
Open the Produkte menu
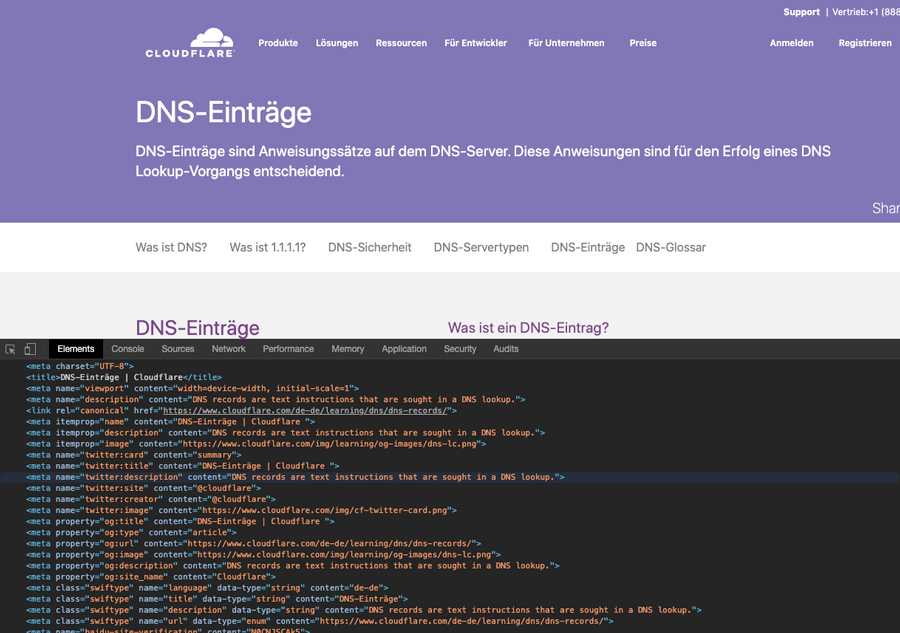click(x=278, y=43)
